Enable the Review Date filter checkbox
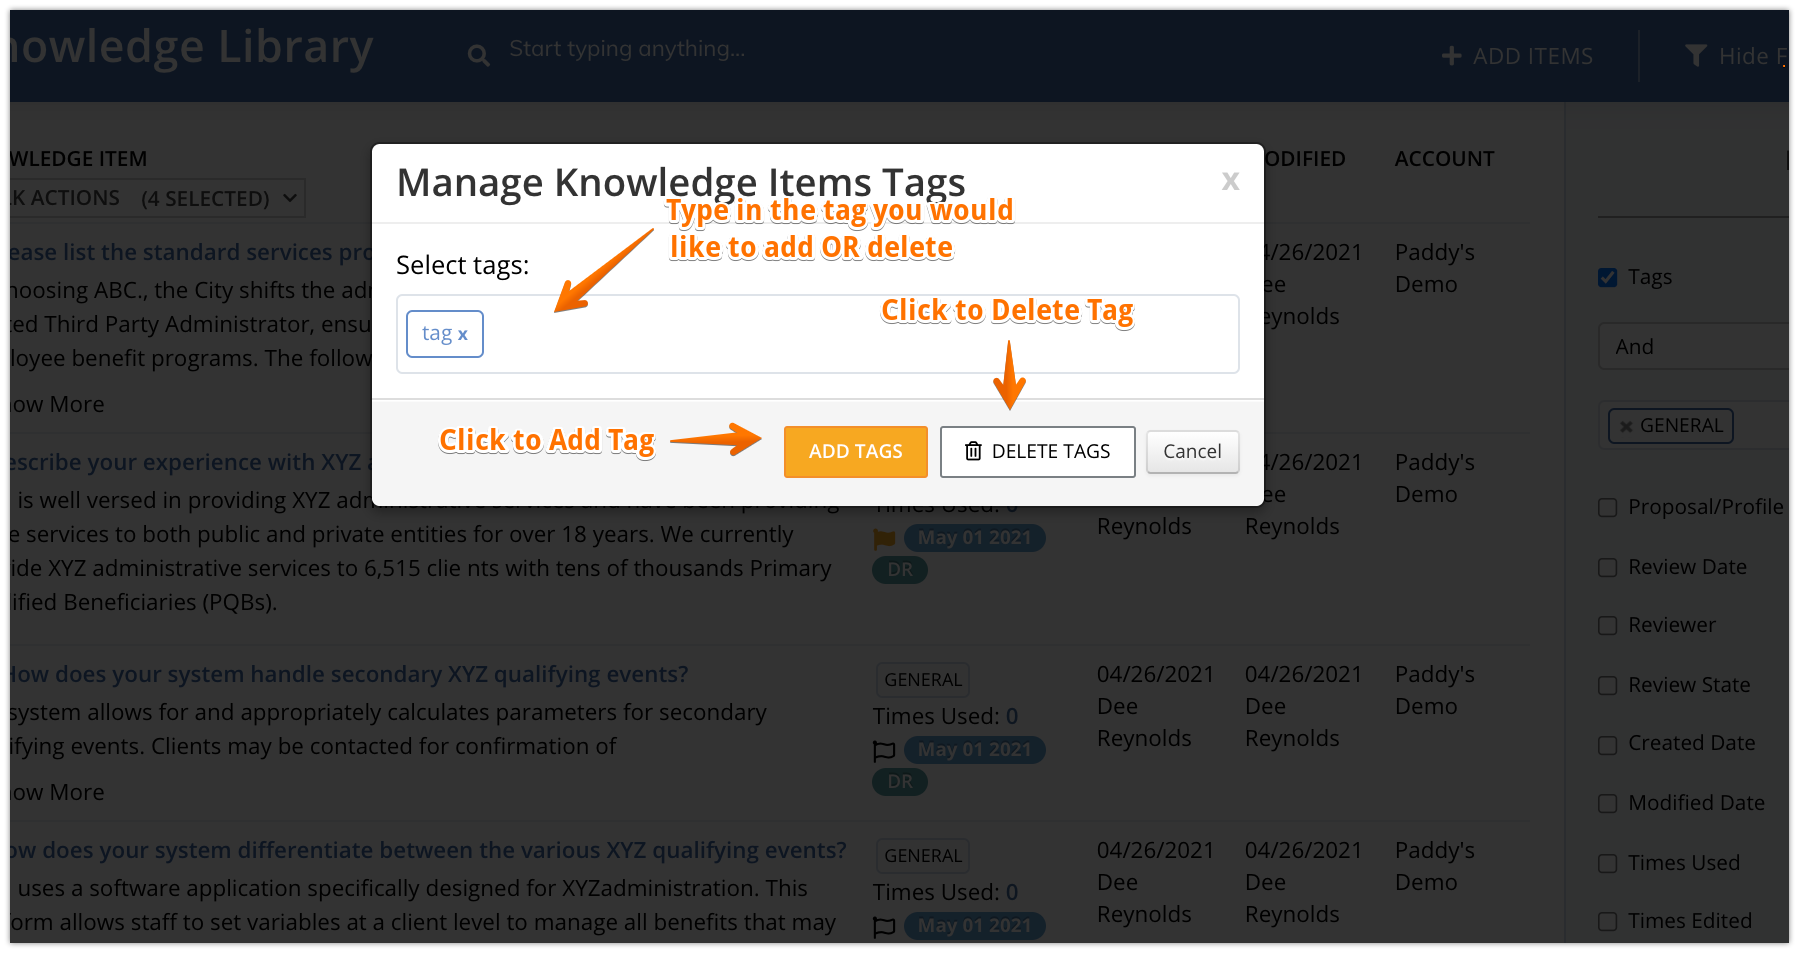This screenshot has height=953, width=1799. pyautogui.click(x=1608, y=567)
